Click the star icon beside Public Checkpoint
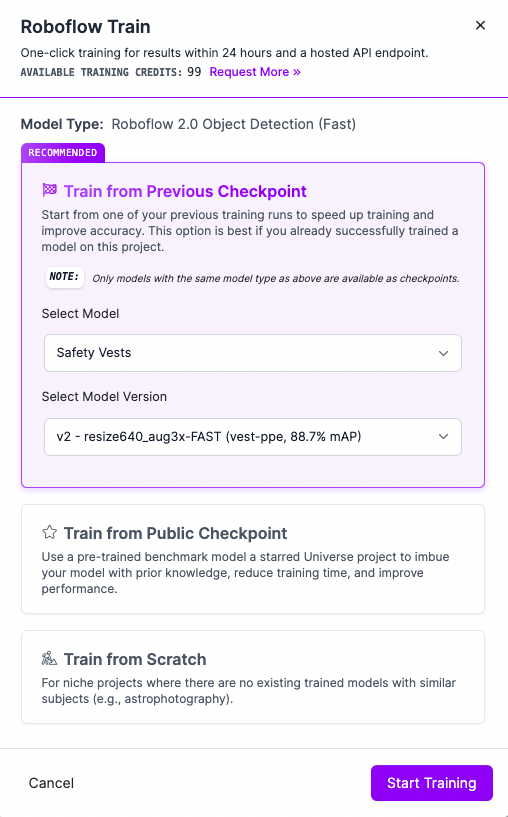Screen dimensions: 508x817 (49, 533)
